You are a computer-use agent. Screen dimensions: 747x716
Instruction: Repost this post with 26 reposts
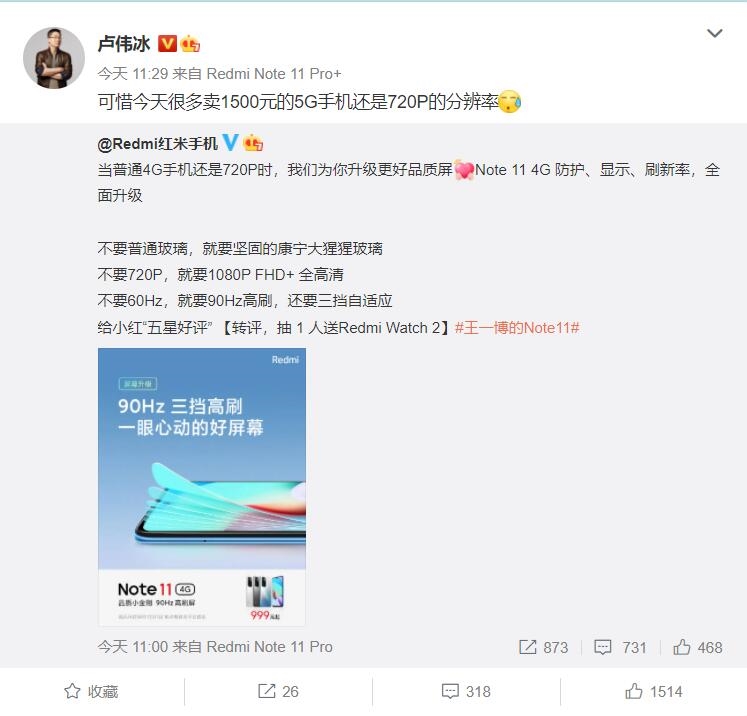[x=278, y=691]
